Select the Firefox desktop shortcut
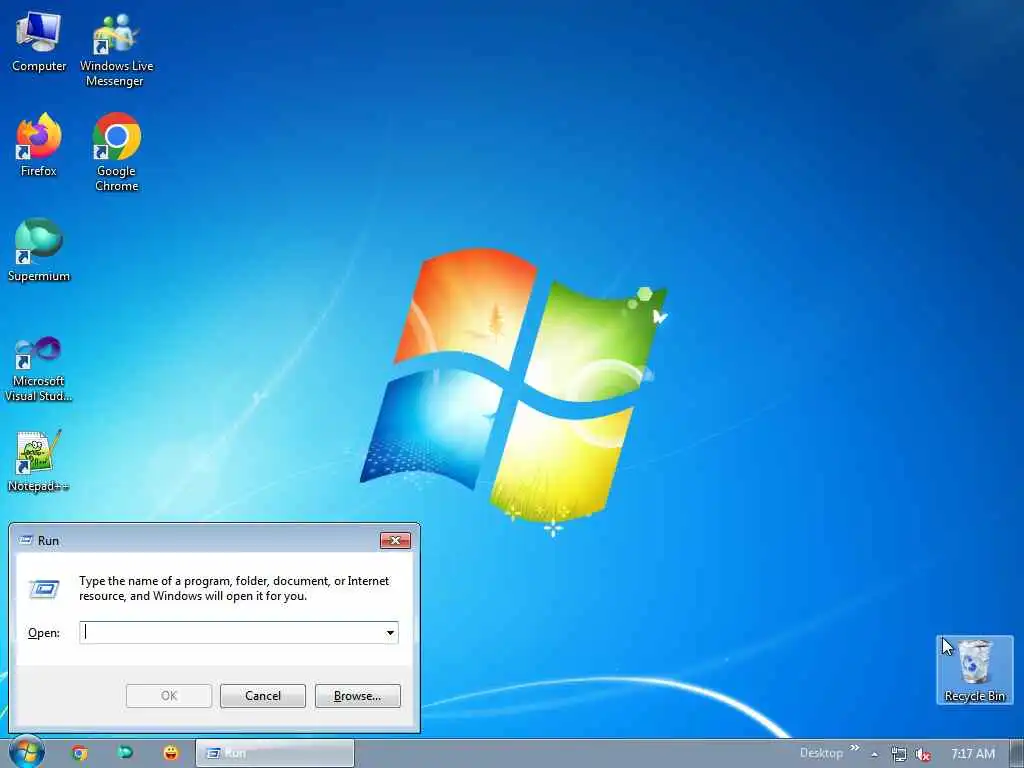This screenshot has height=768, width=1024. (39, 145)
